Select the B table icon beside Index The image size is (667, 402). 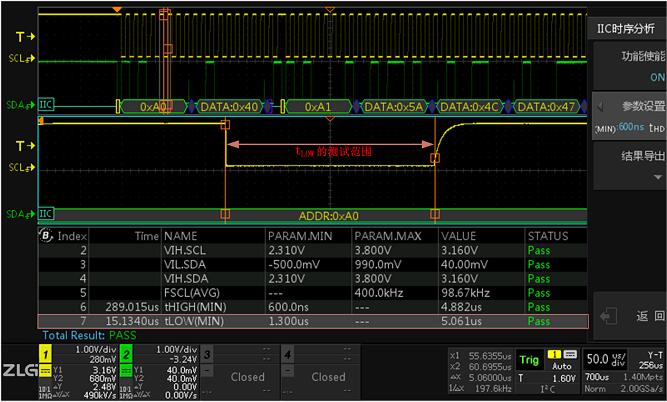tap(45, 236)
